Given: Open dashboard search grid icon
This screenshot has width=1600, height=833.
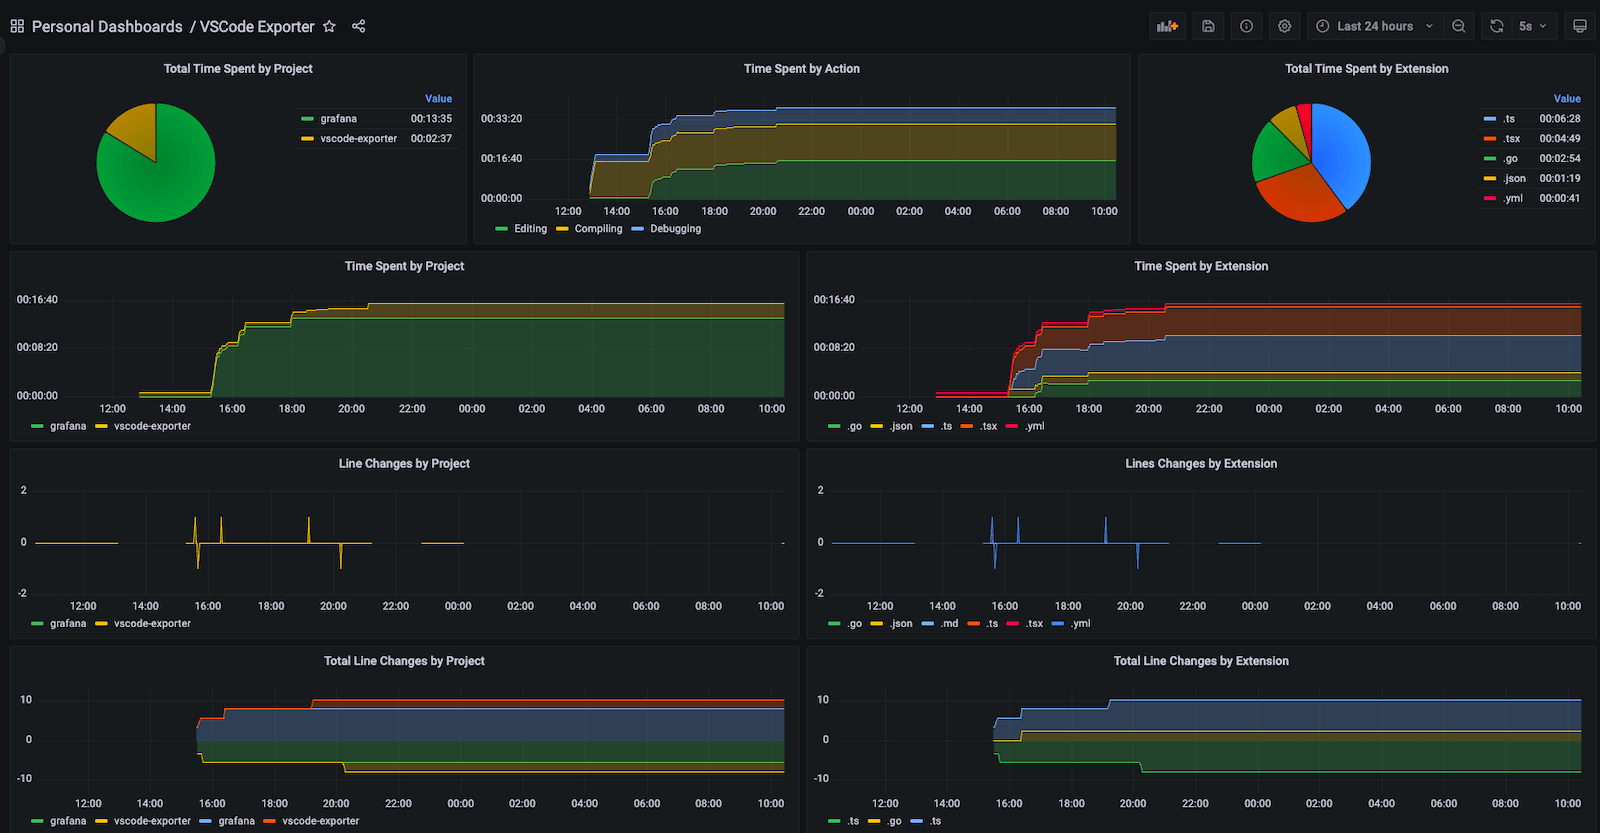Looking at the screenshot, I should [17, 26].
